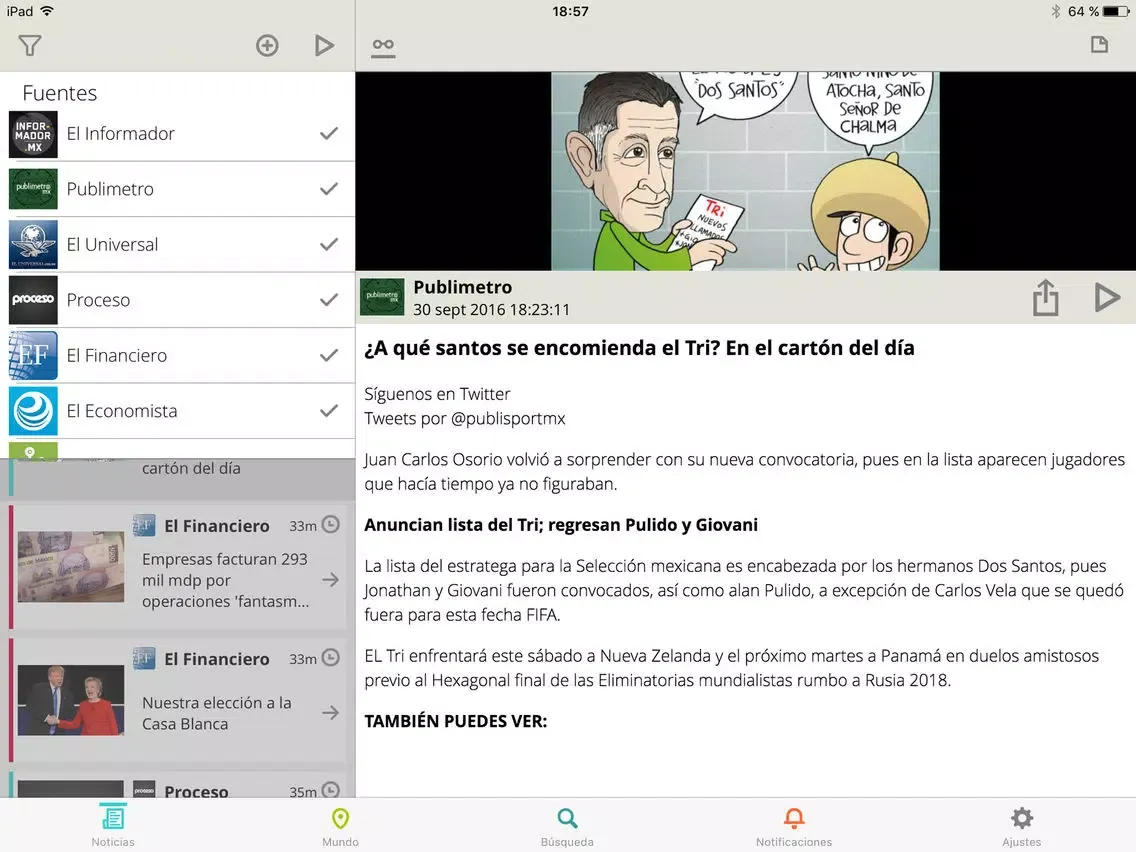
Task: Uncheck Publimetro source checkmark
Action: coord(329,189)
